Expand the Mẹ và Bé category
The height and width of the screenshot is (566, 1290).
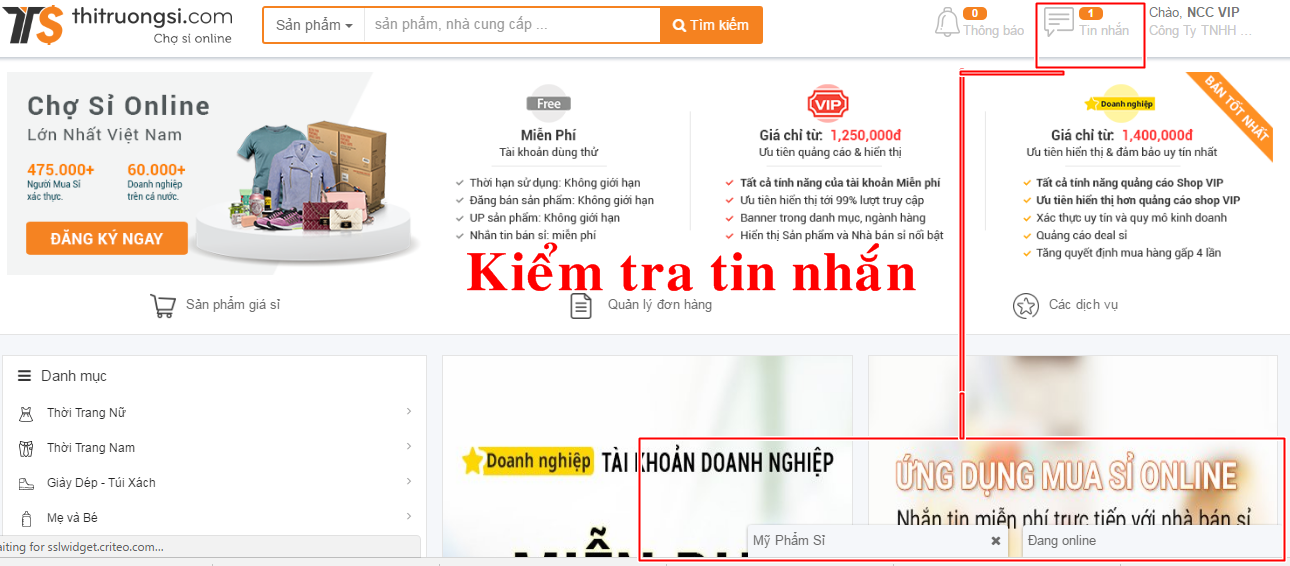click(409, 516)
